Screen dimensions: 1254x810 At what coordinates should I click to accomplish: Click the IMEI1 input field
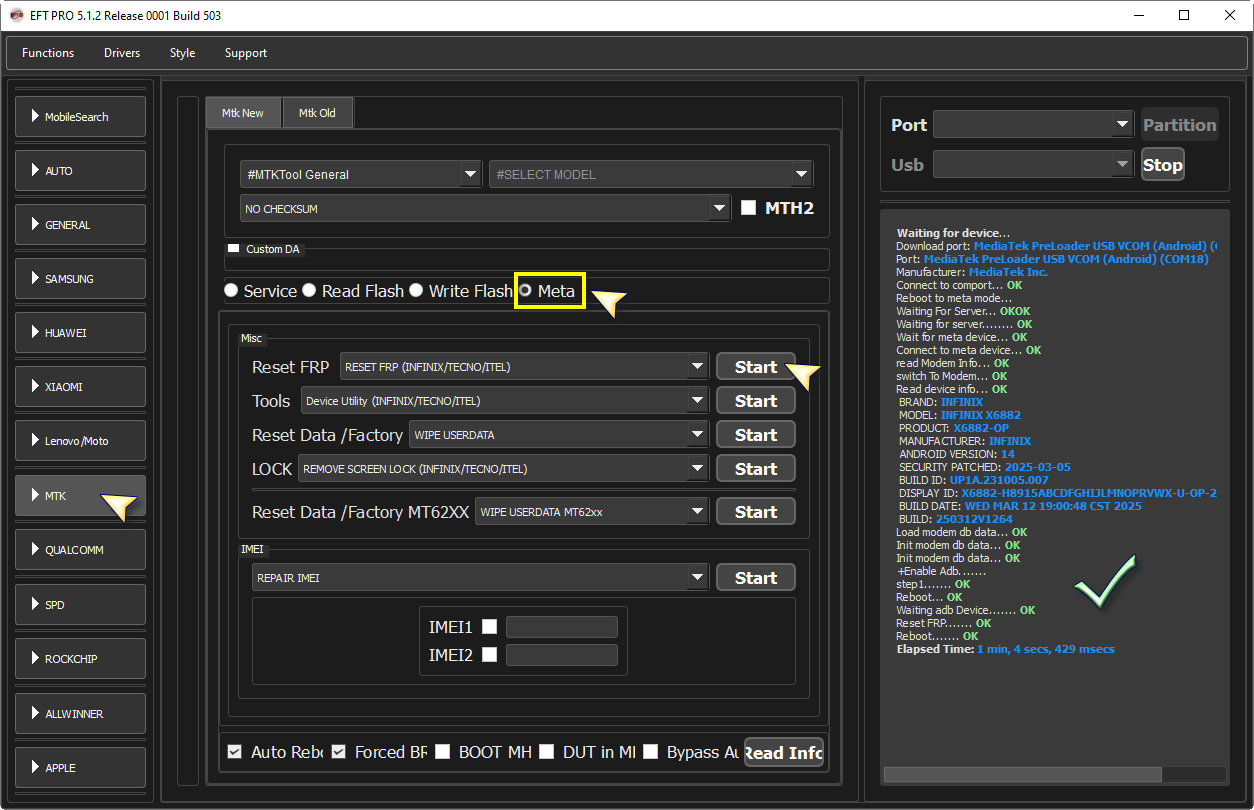tap(562, 627)
